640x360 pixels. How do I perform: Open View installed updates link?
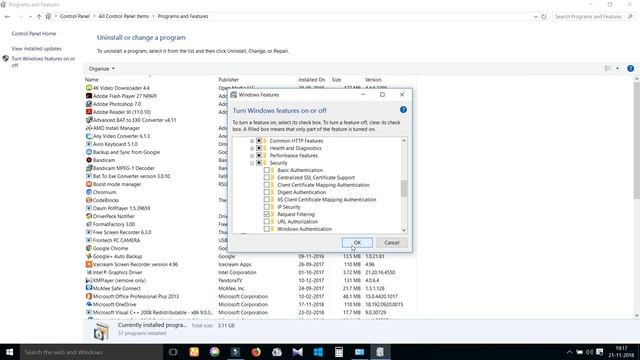[x=37, y=49]
